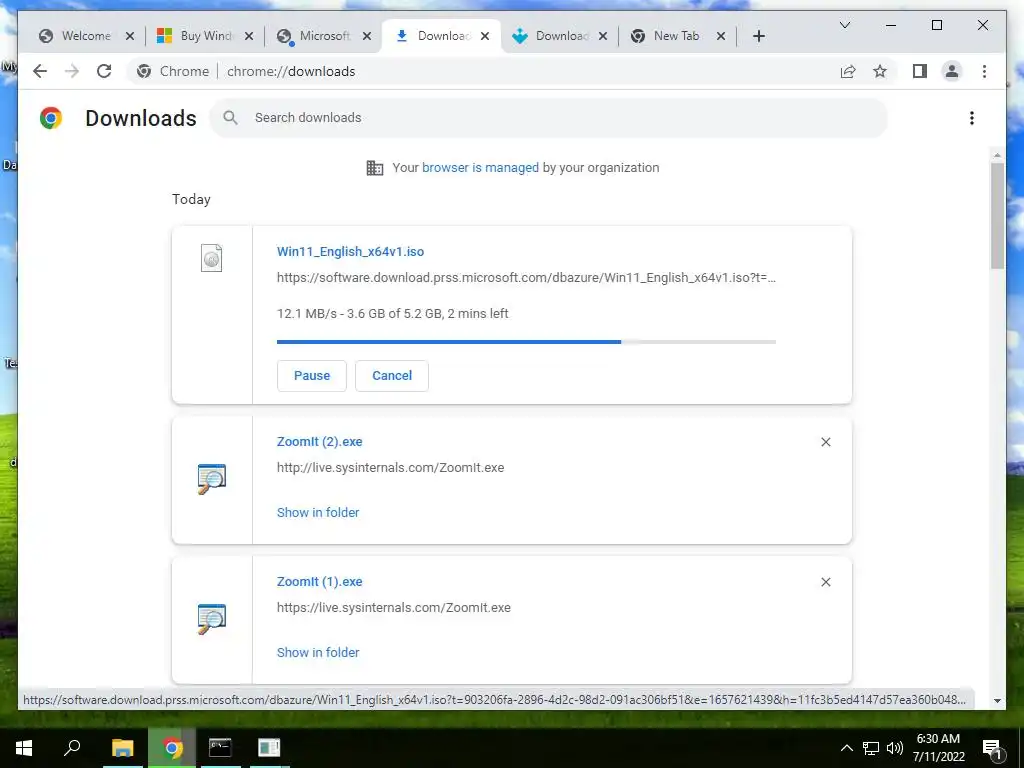Click the ZoomIt (1).exe file name link
The width and height of the screenshot is (1024, 768).
(319, 581)
